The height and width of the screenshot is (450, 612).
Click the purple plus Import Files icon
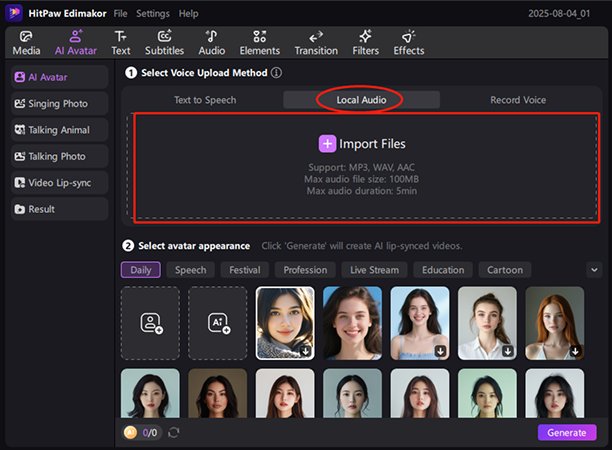327,144
